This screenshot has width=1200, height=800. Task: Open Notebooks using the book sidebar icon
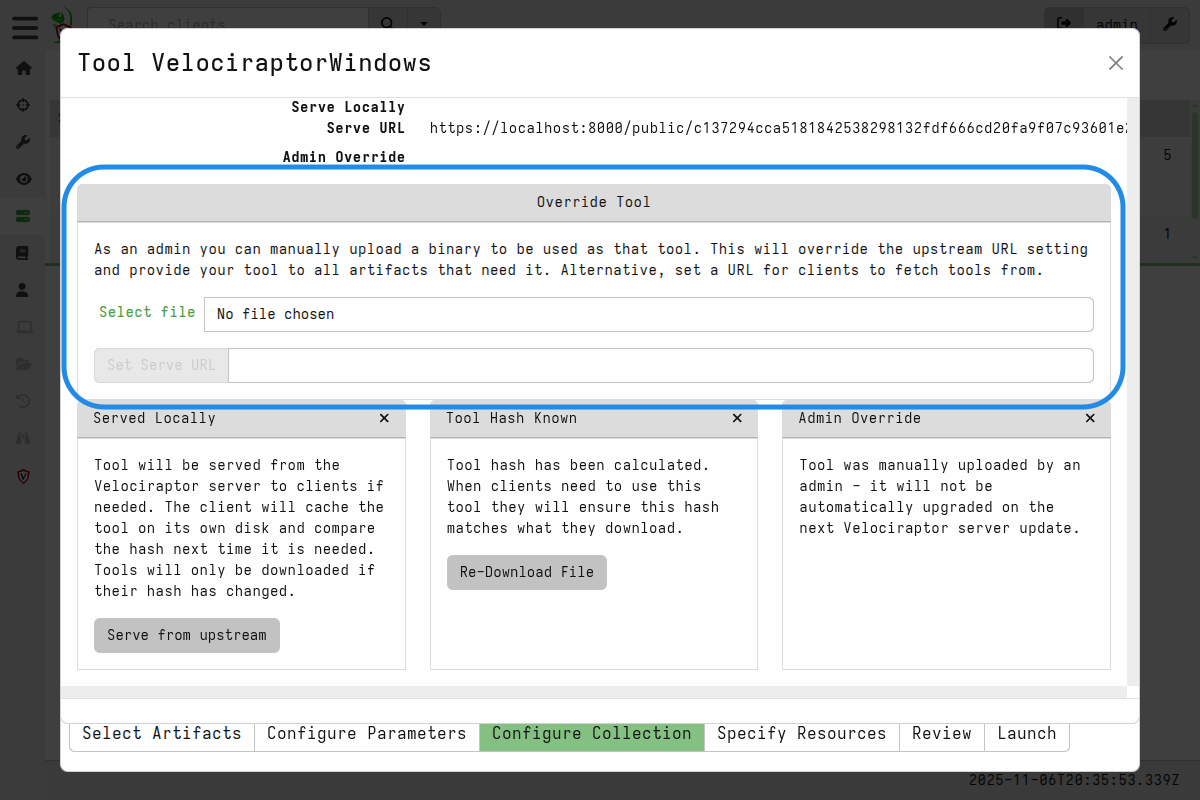click(23, 252)
